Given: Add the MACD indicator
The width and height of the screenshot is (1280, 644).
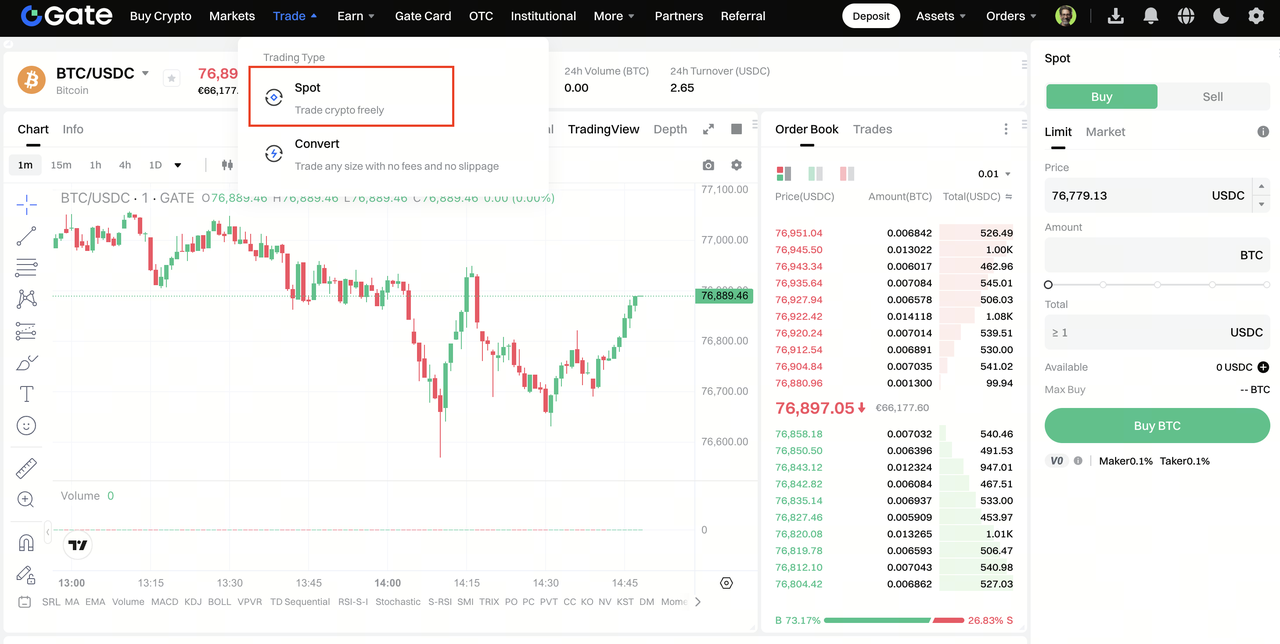Looking at the screenshot, I should [x=165, y=602].
